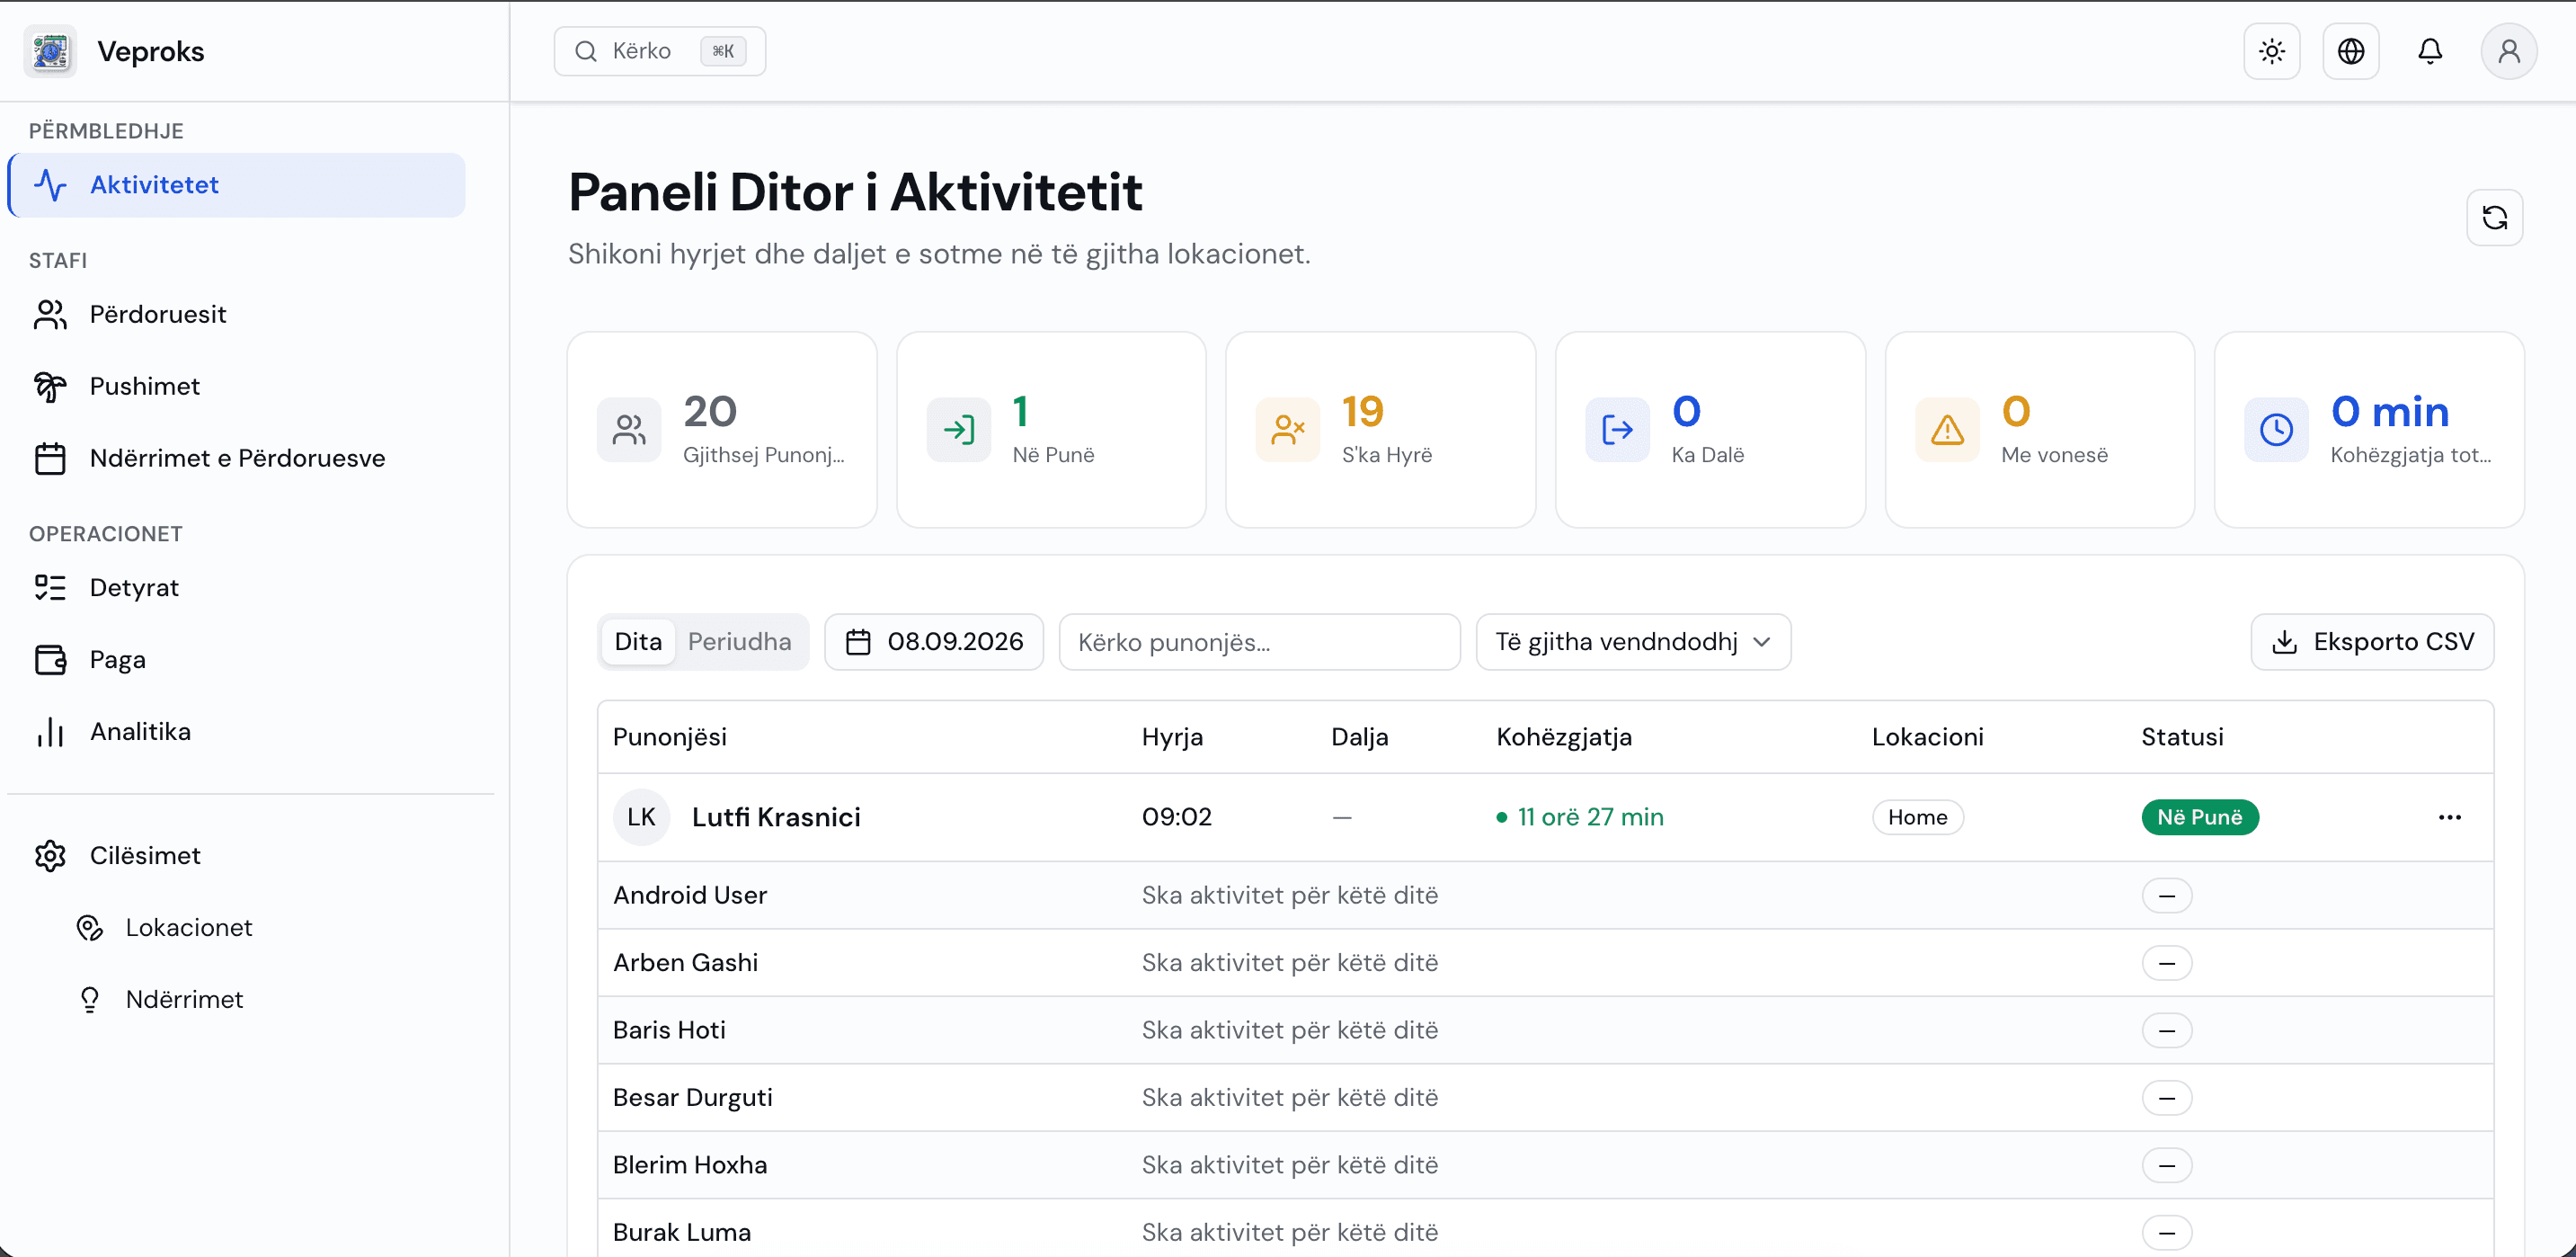Click the Ndërrimet lightbulb icon
Image resolution: width=2576 pixels, height=1257 pixels.
pos(90,999)
